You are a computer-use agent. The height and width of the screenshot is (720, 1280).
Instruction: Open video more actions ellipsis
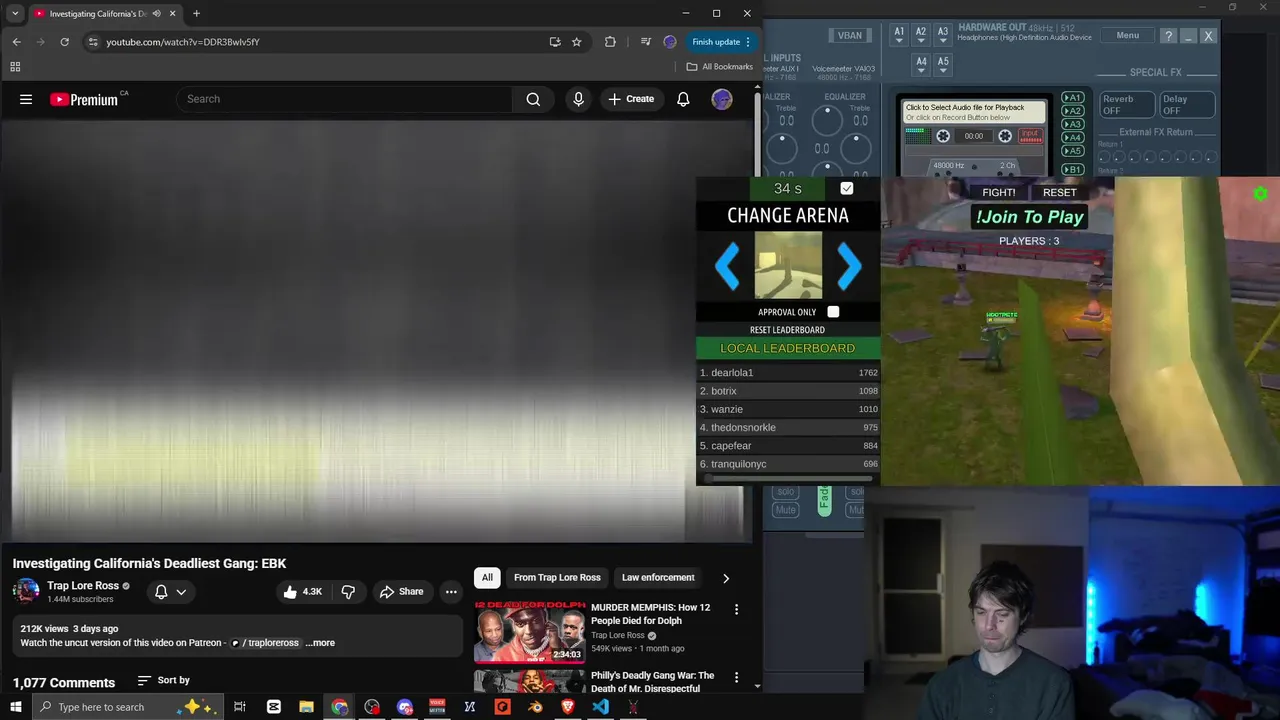451,592
